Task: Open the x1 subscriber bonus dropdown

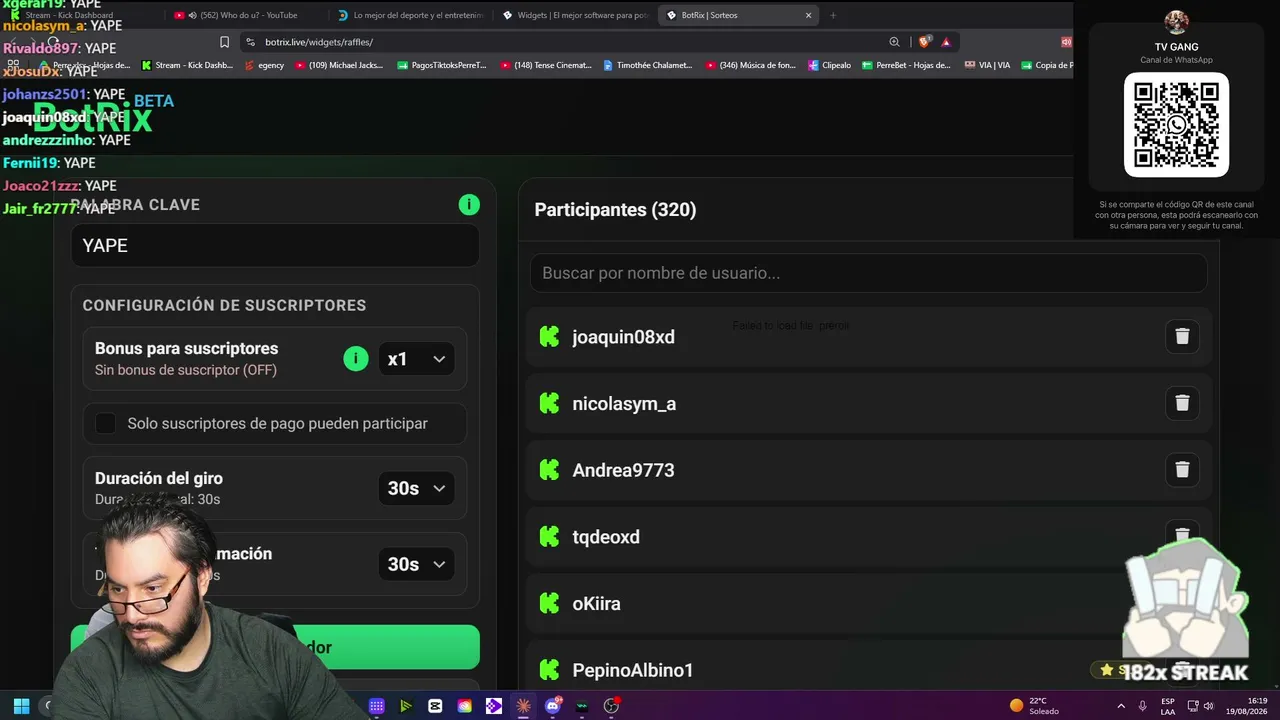Action: click(416, 359)
